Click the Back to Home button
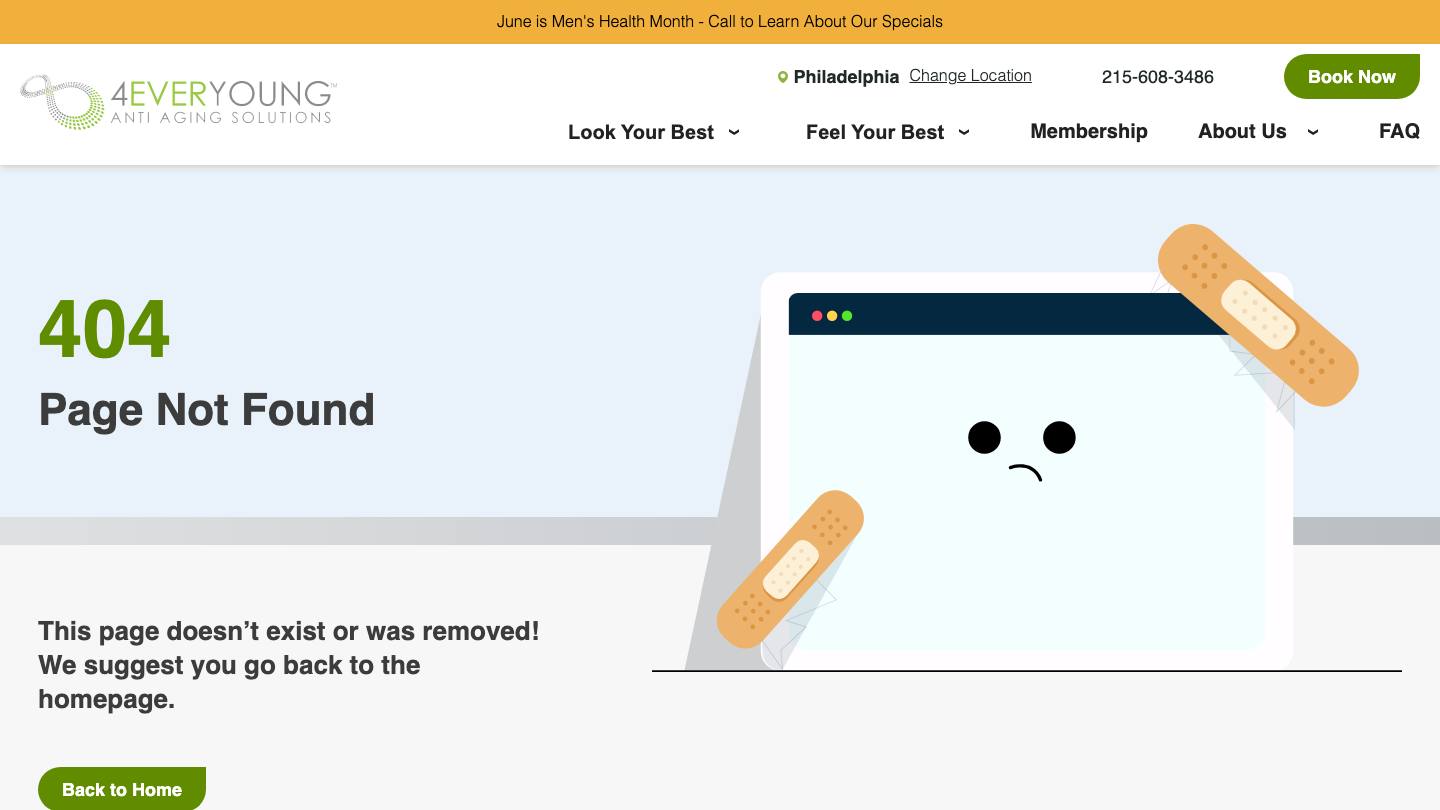The width and height of the screenshot is (1440, 810). pyautogui.click(x=122, y=789)
